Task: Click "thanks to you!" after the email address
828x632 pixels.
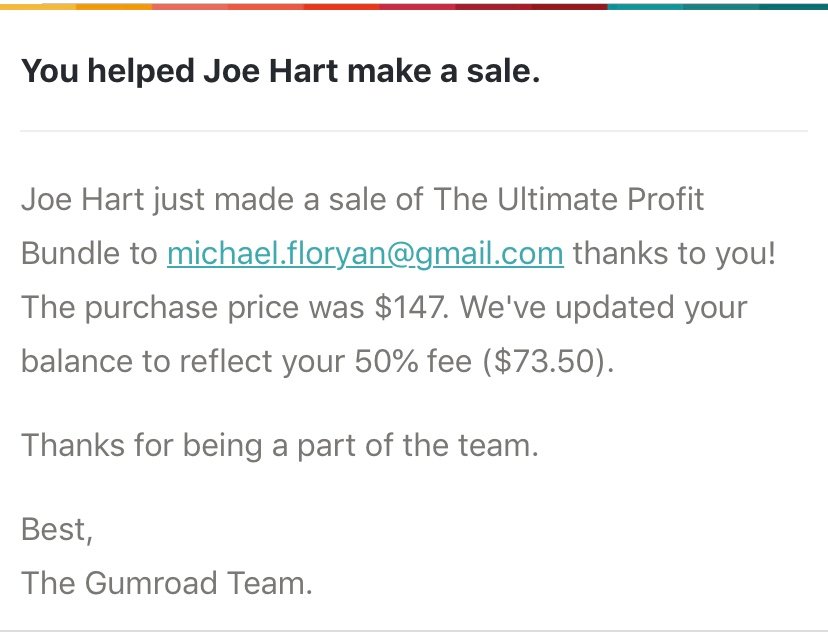Action: pos(675,253)
